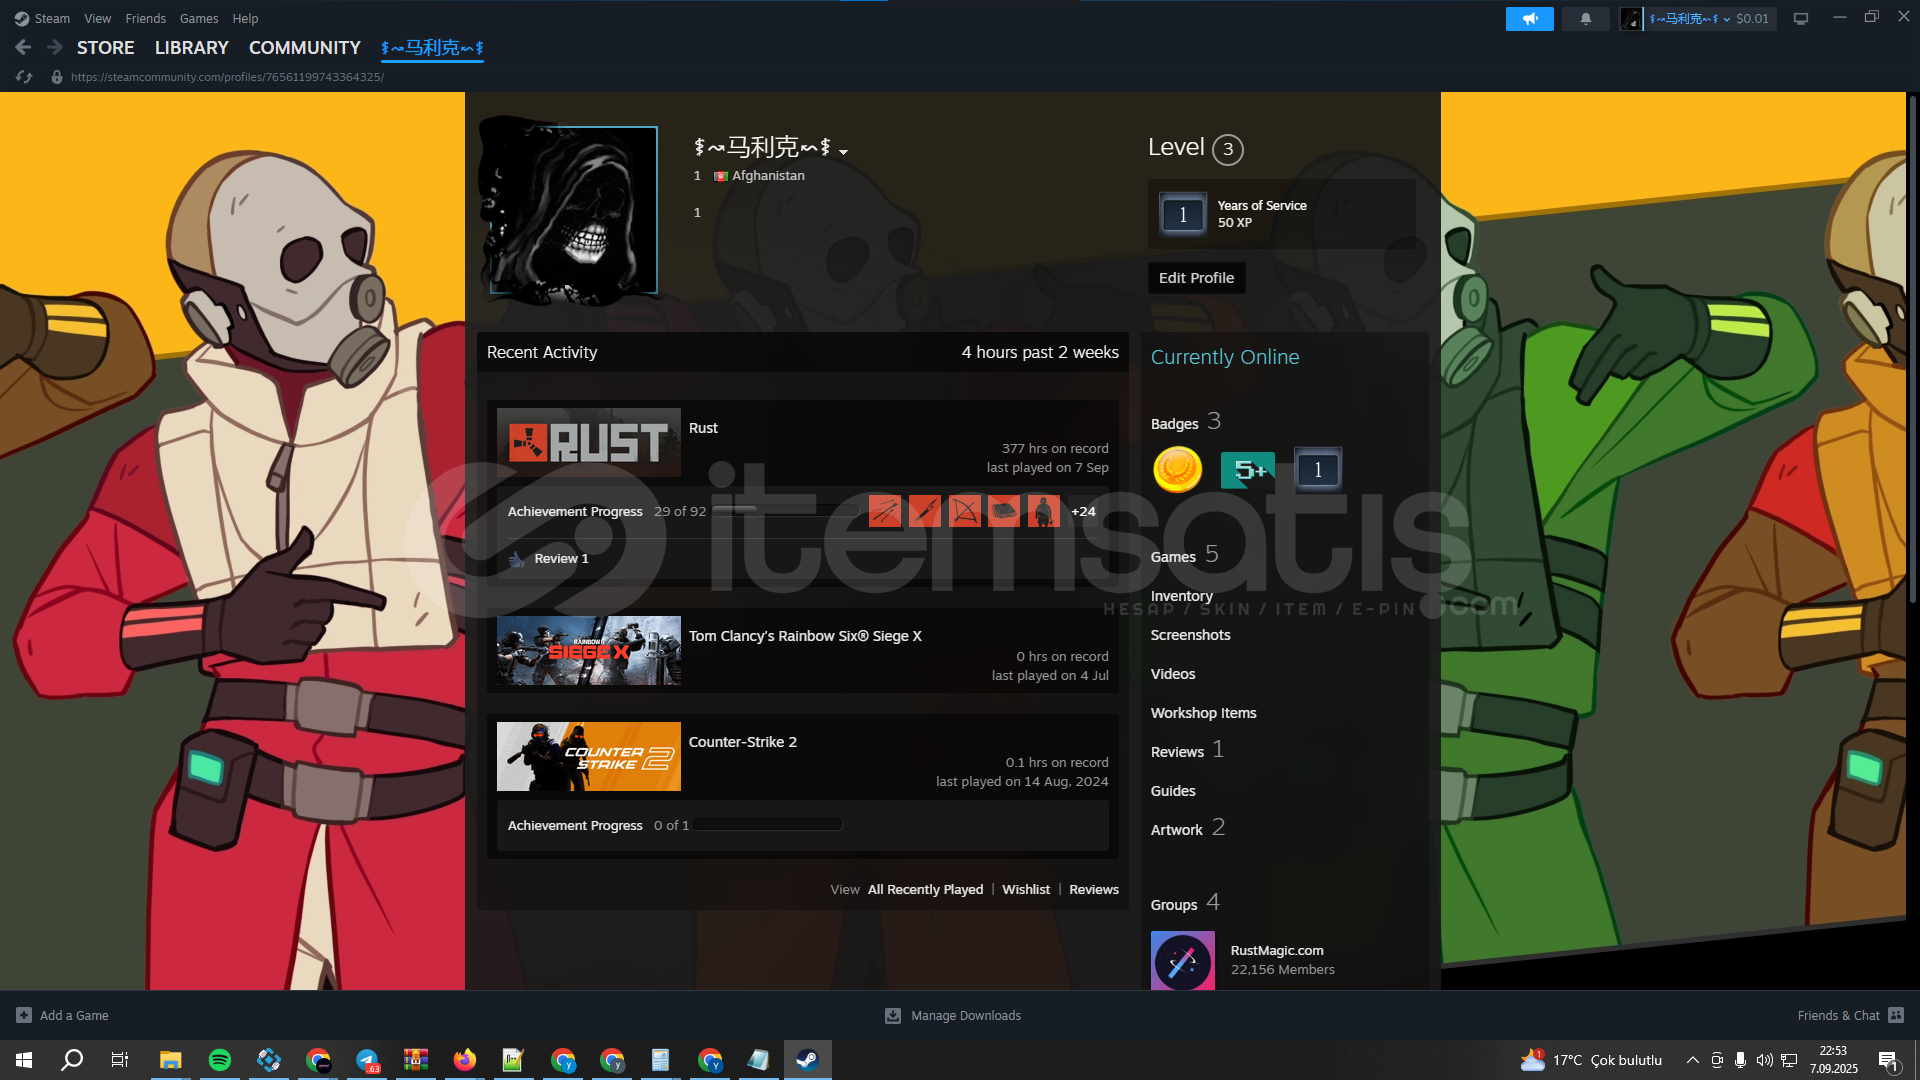The height and width of the screenshot is (1080, 1920).
Task: Click the first Rust achievement icon
Action: pyautogui.click(x=884, y=511)
